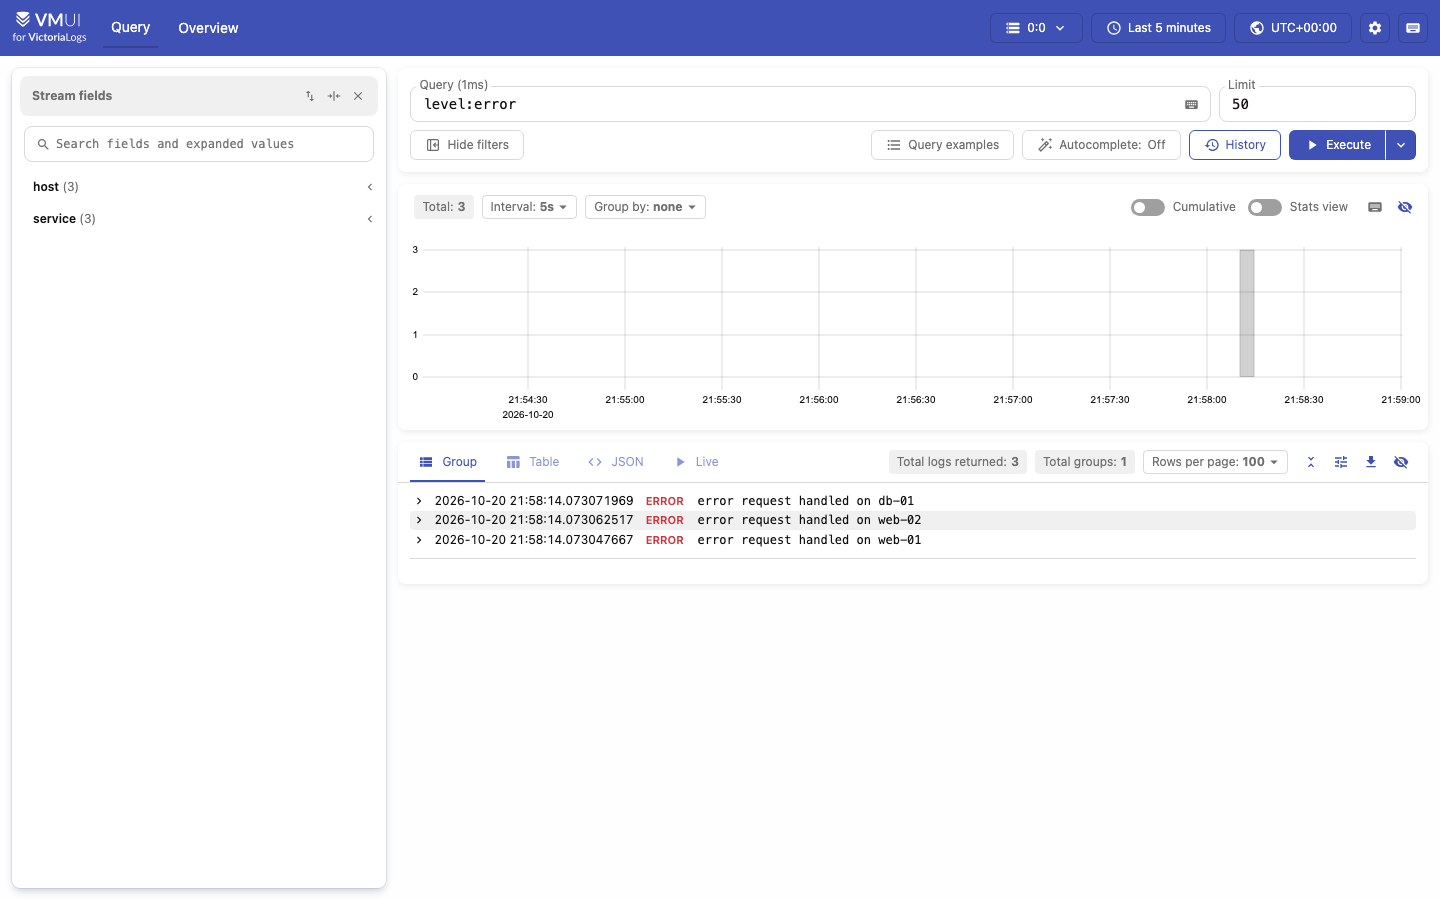Open graph settings icon beside Stats view
Viewport: 1440px width, 900px height.
[1375, 207]
